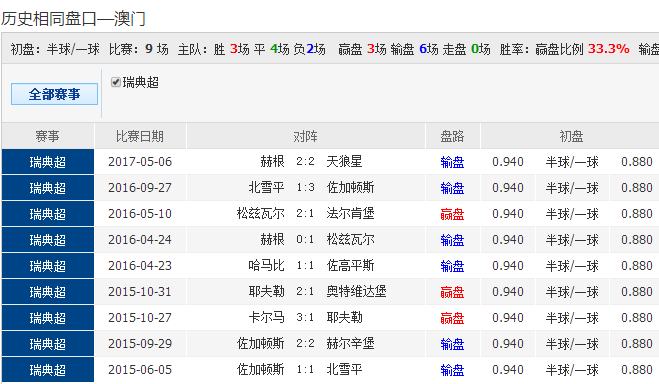Click the 3:1 score in the 卡尔马 row

pos(305,318)
